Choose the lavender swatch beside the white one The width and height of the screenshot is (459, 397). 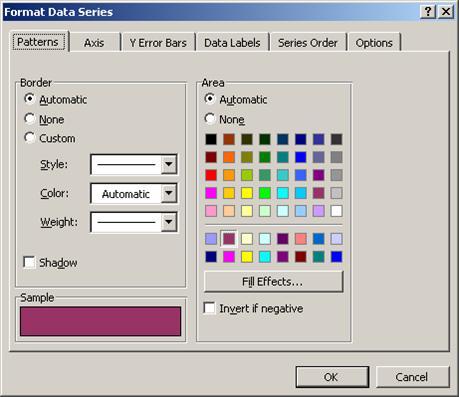(x=319, y=211)
